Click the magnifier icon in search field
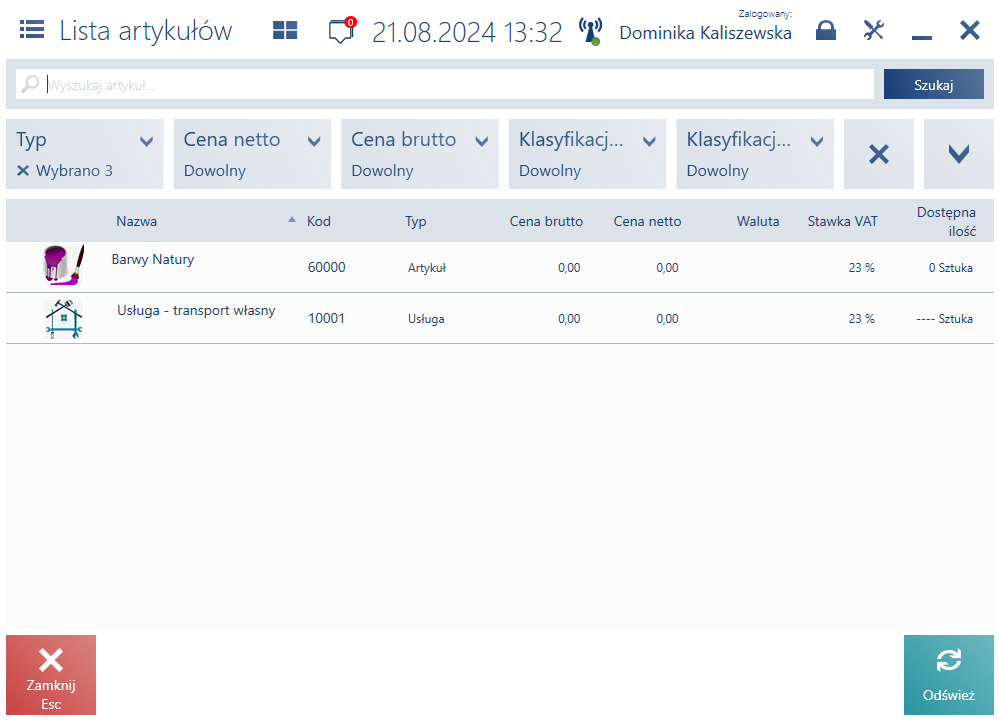Screen dimensions: 999x723 [30, 84]
